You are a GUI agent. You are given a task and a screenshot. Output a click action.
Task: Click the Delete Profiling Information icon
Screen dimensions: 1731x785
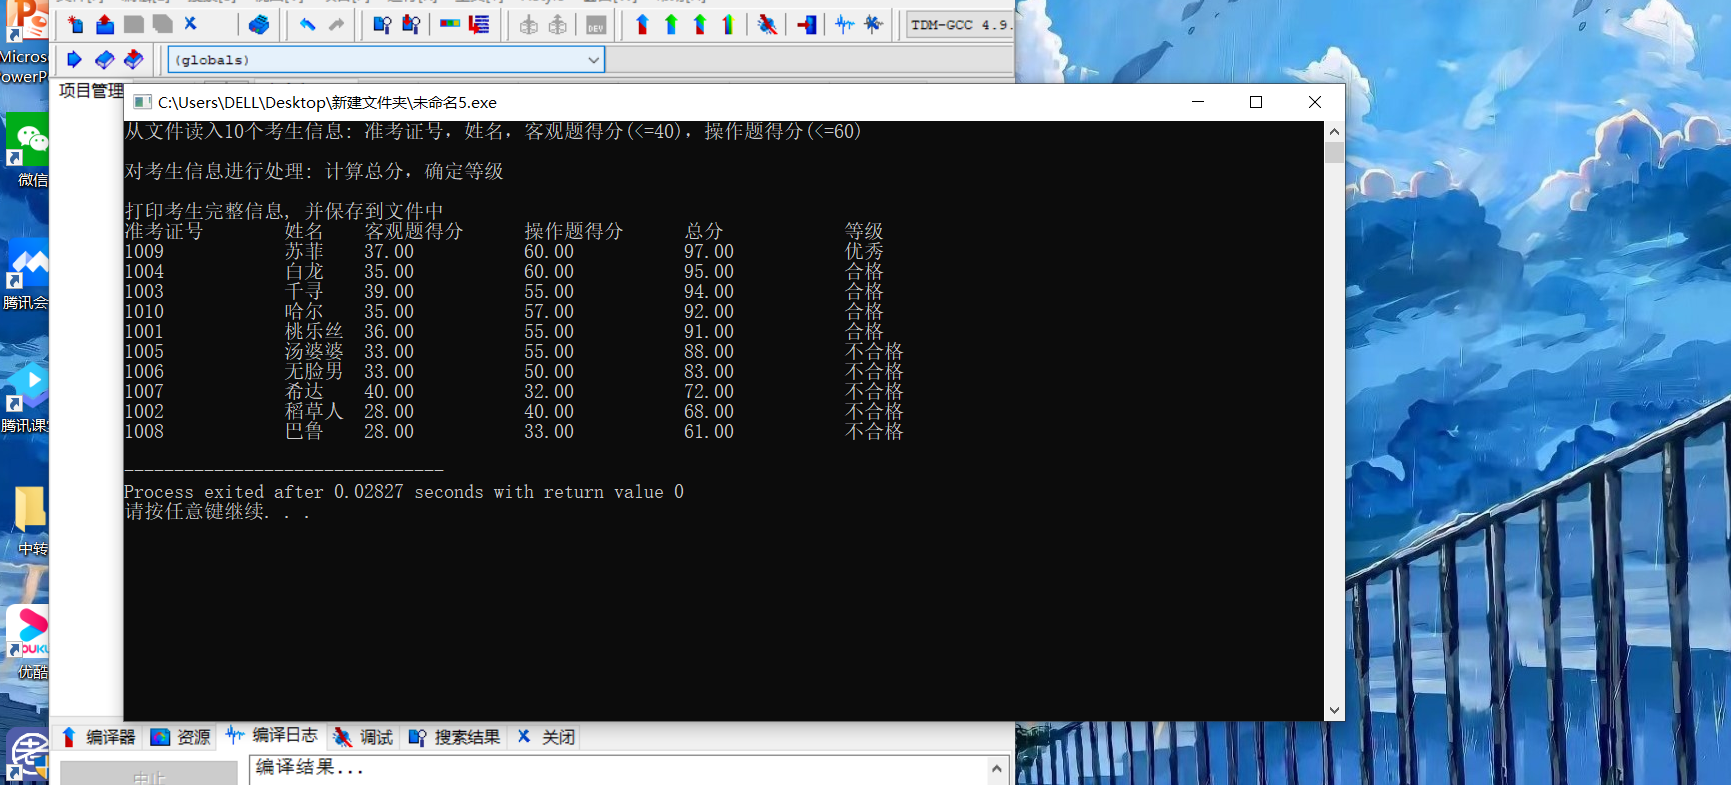(x=874, y=25)
